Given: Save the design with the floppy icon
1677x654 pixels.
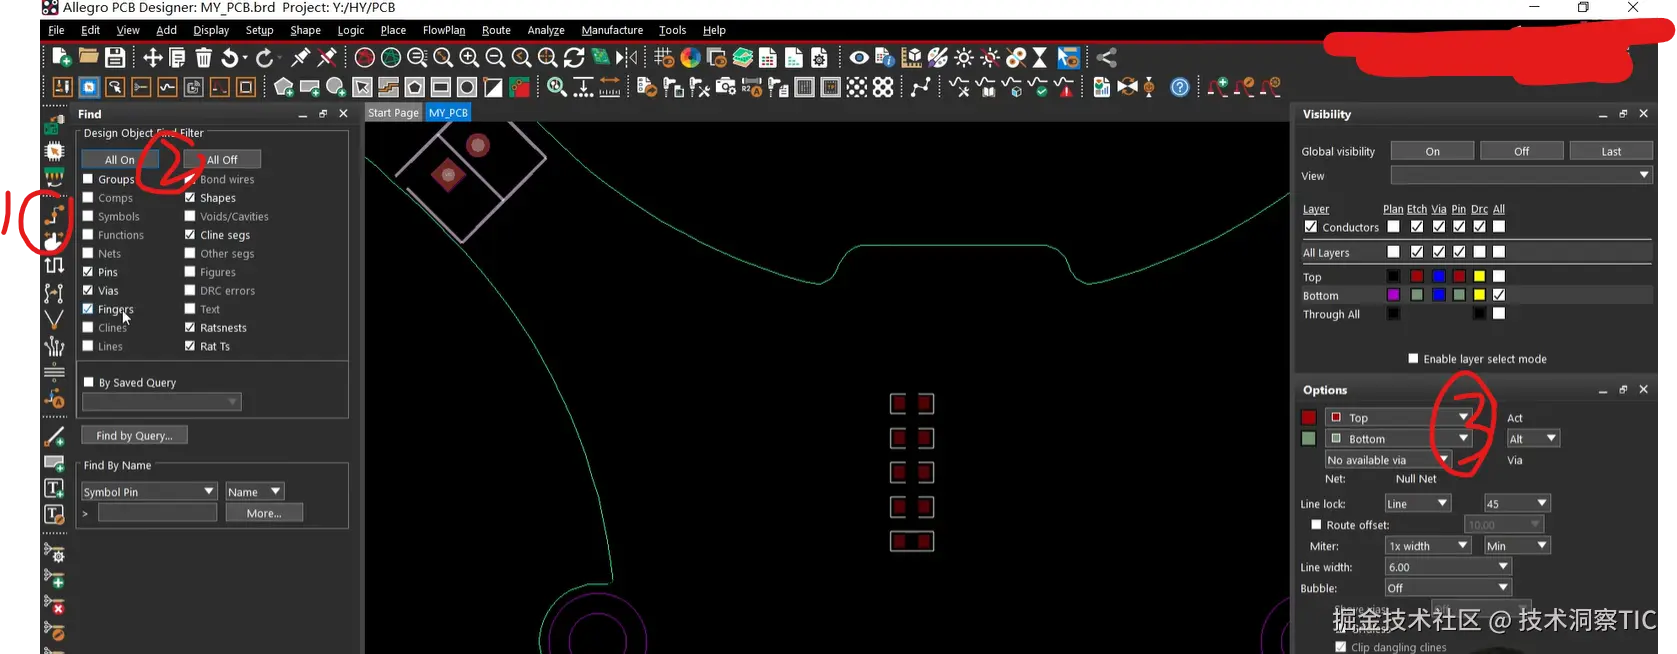Looking at the screenshot, I should click(x=115, y=58).
